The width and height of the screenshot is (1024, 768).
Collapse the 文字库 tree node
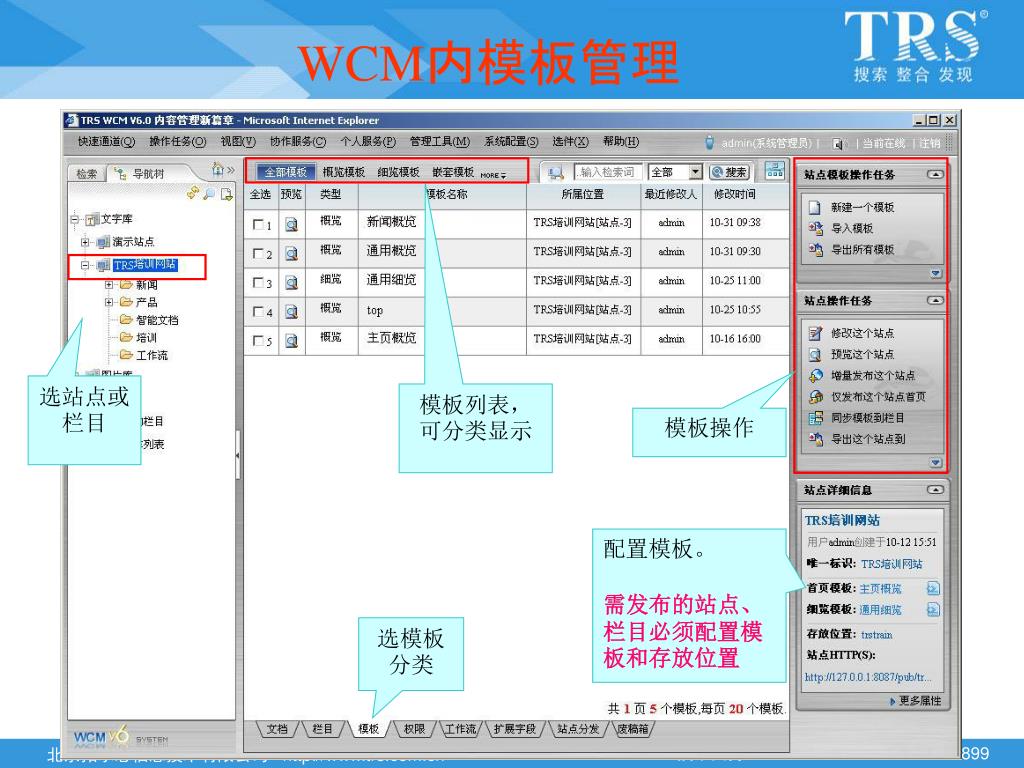click(75, 219)
